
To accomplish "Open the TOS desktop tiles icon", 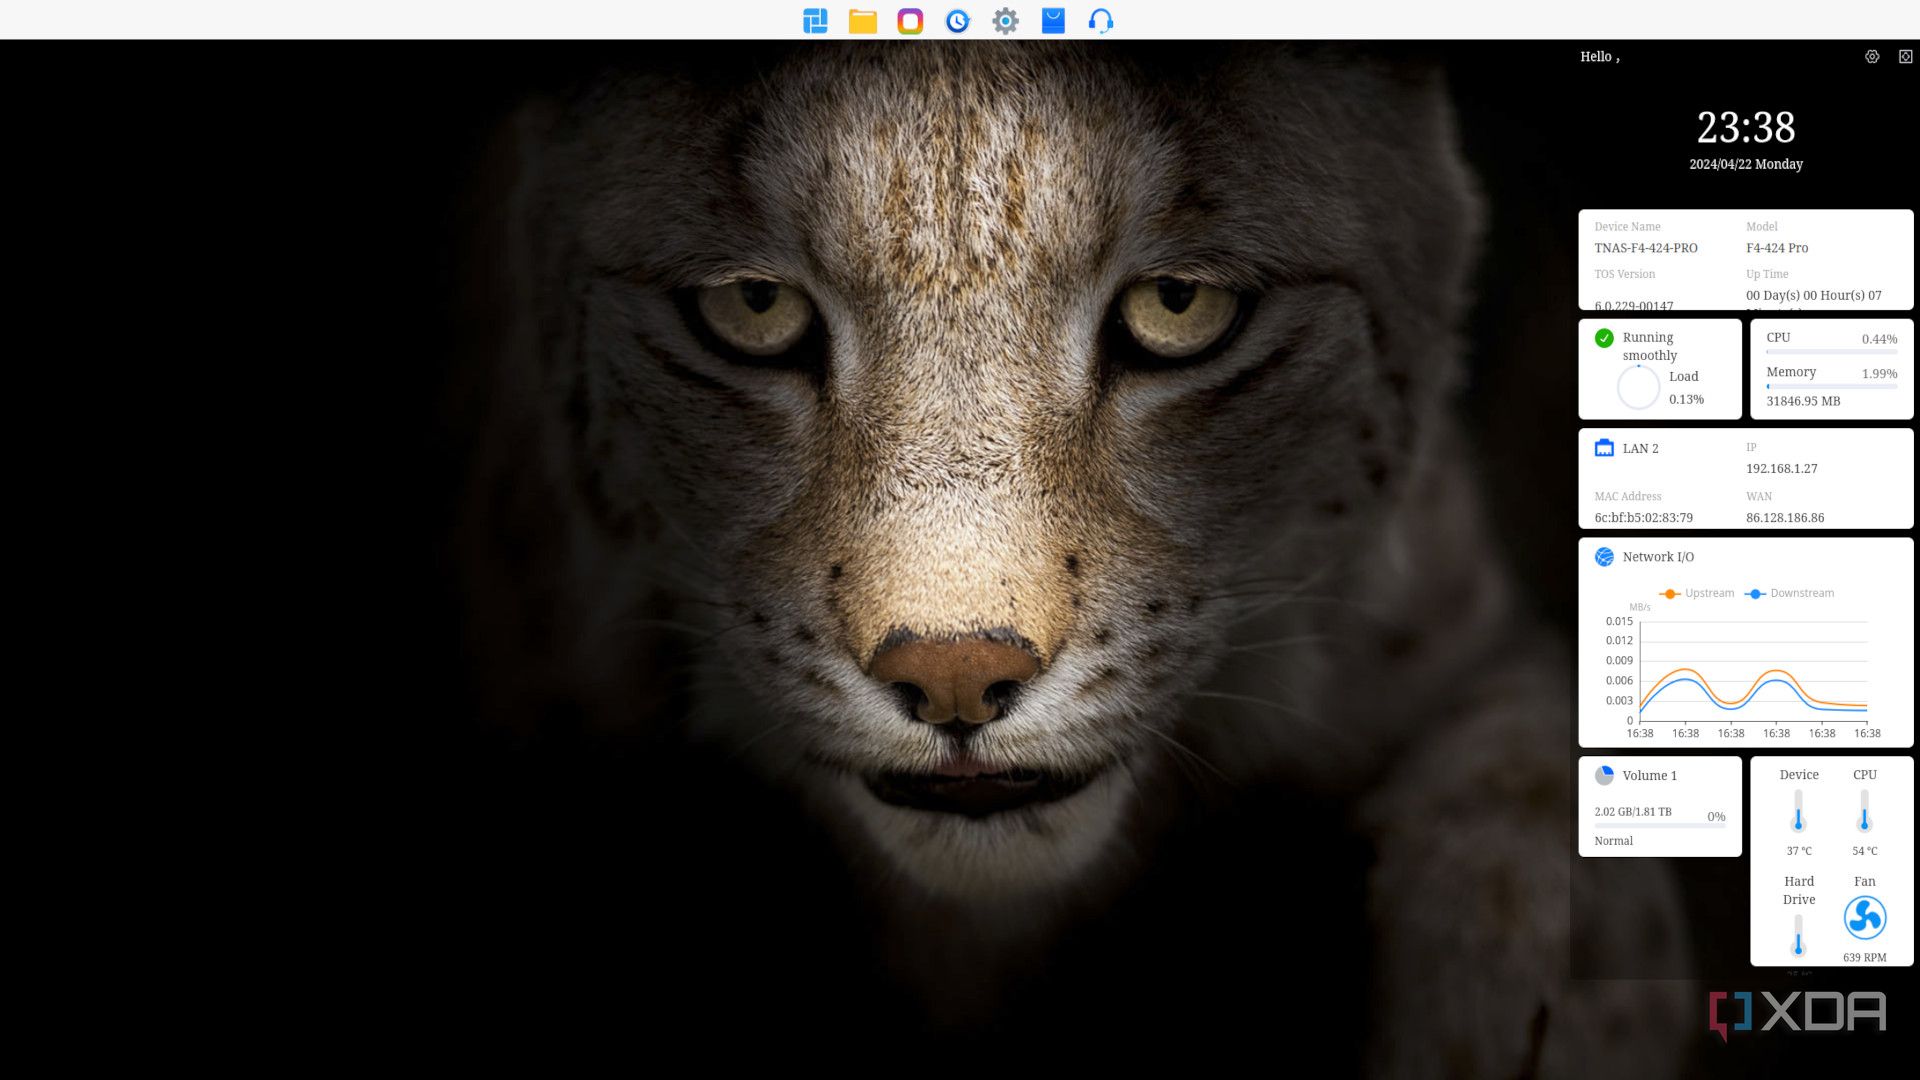I will [x=815, y=21].
